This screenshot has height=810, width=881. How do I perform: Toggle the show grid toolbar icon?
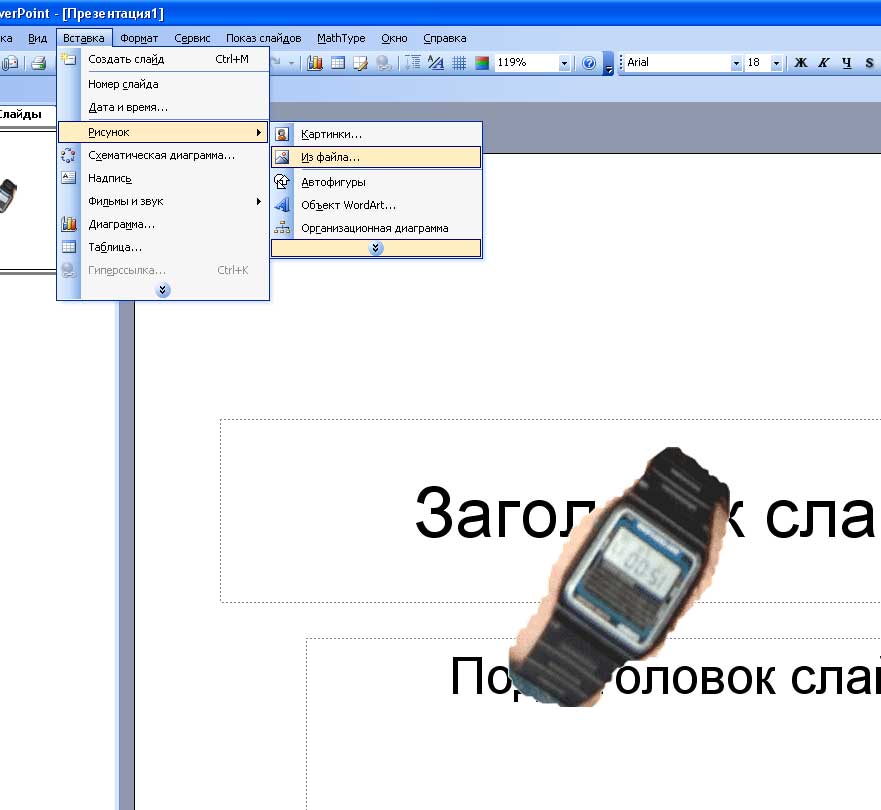point(459,63)
